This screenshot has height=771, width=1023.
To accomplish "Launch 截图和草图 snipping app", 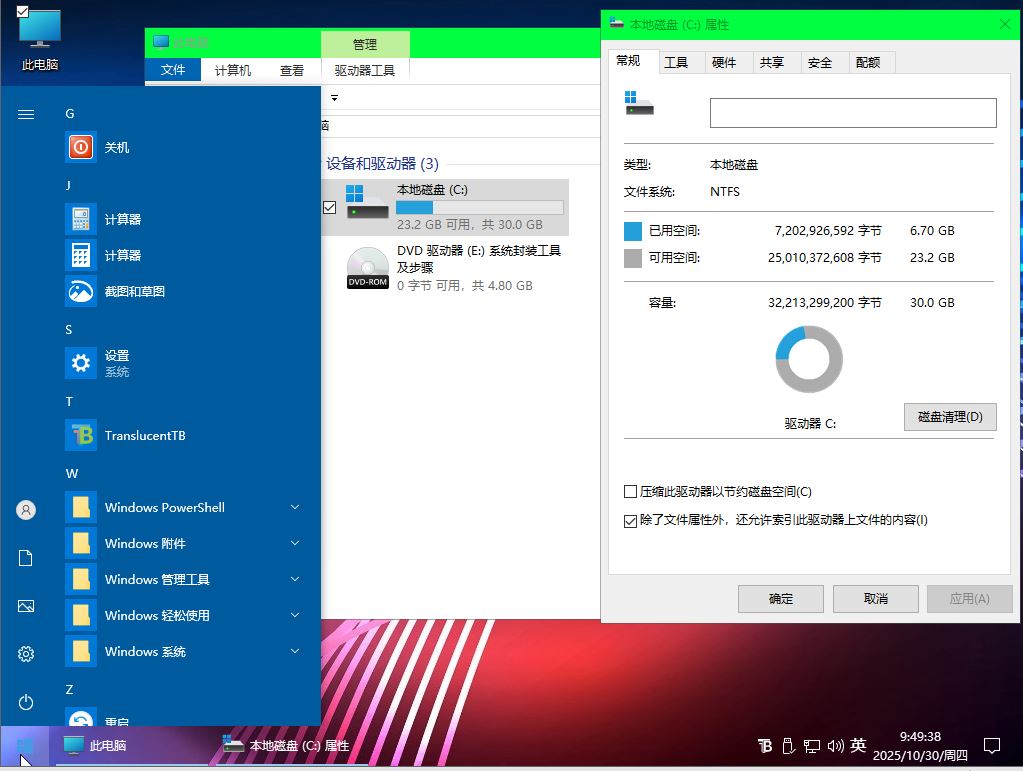I will coord(81,291).
